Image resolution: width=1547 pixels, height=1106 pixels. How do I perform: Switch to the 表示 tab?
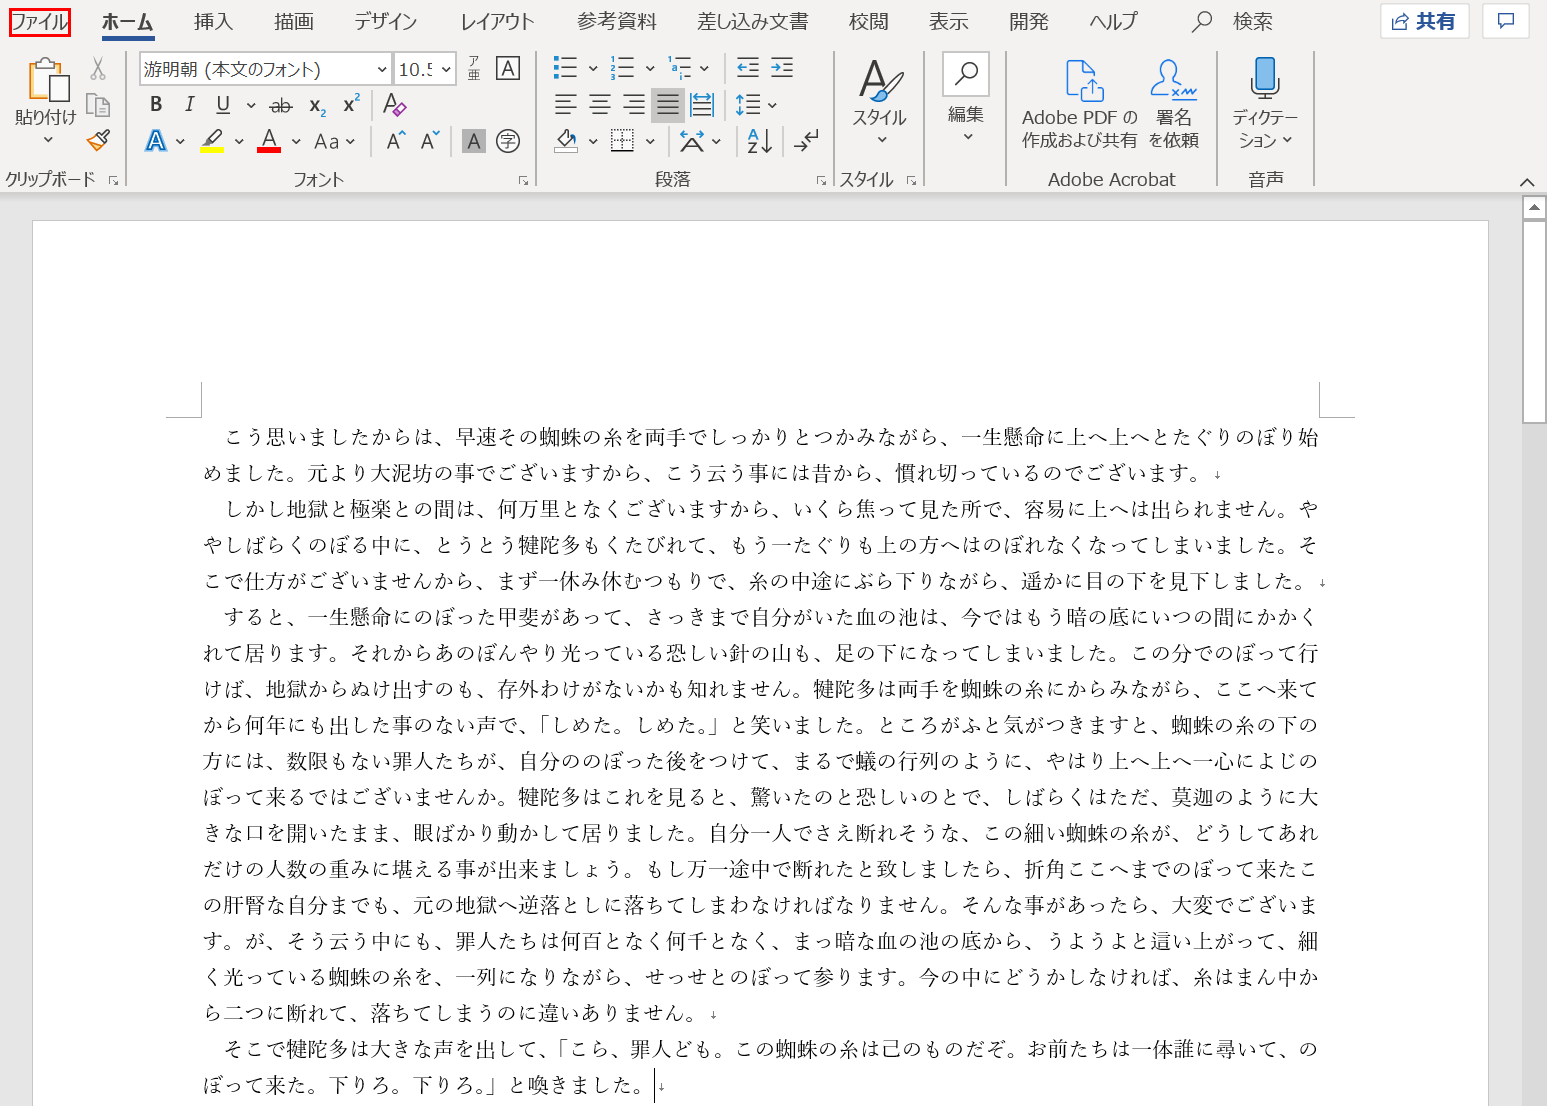948,21
